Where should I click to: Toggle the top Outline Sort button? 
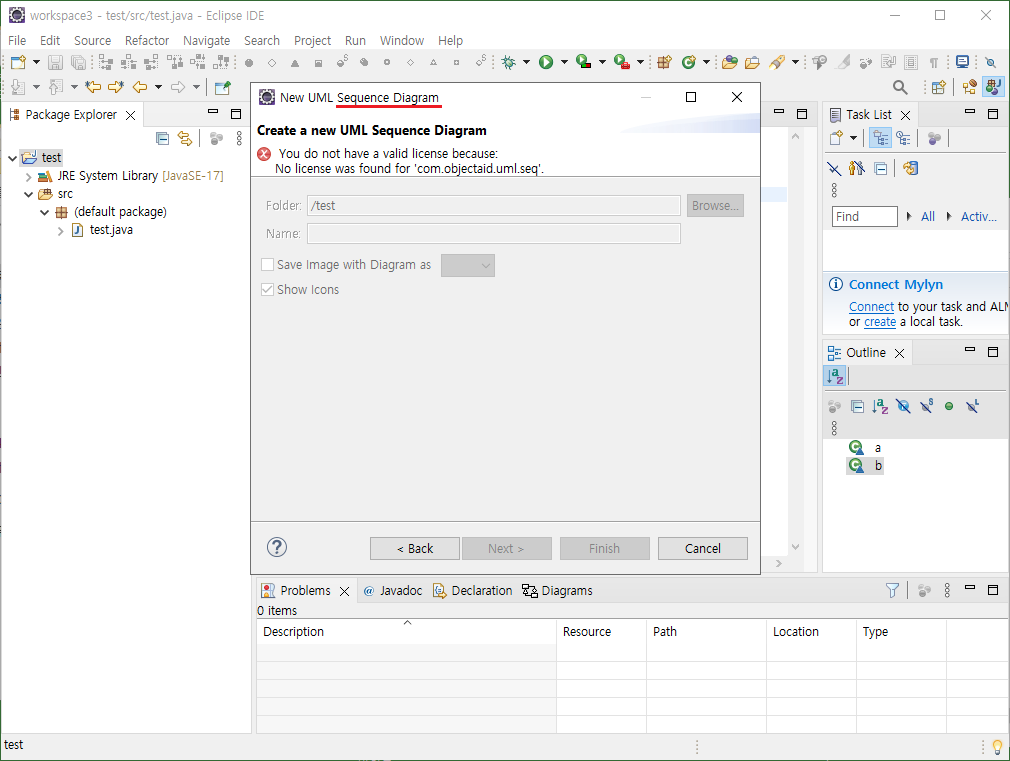tap(835, 376)
